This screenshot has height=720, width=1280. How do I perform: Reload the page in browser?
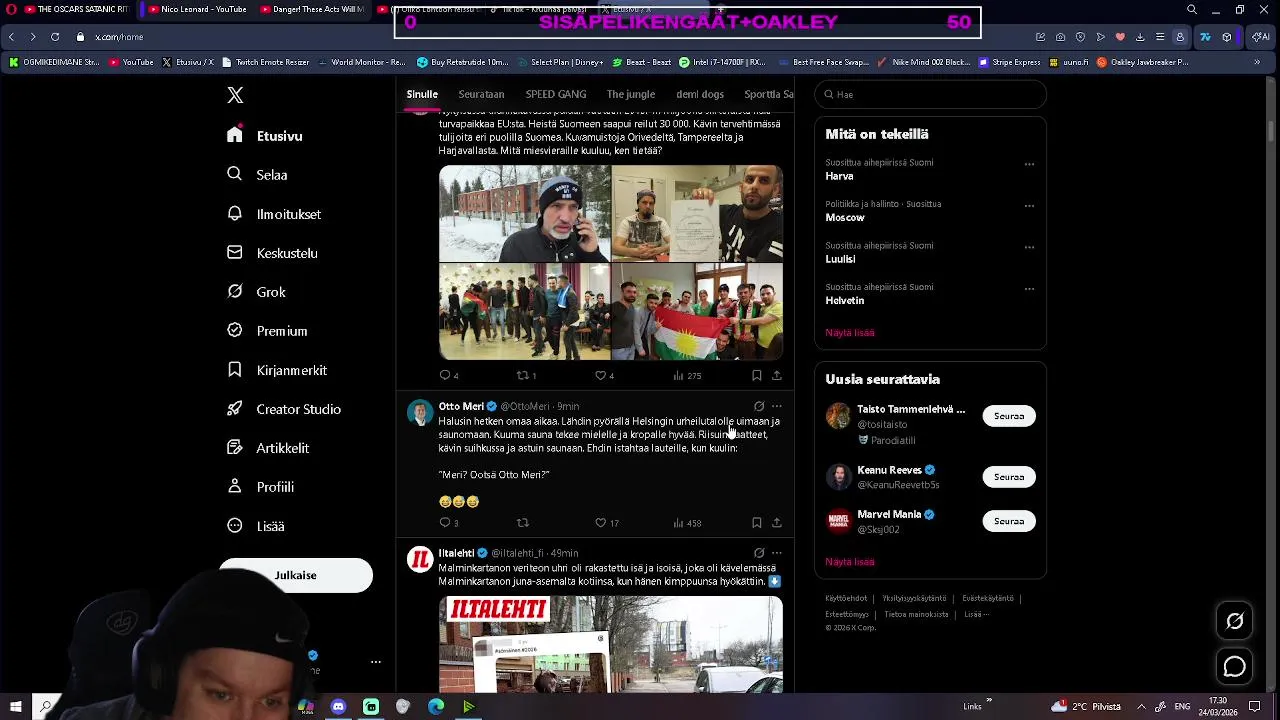(x=54, y=37)
